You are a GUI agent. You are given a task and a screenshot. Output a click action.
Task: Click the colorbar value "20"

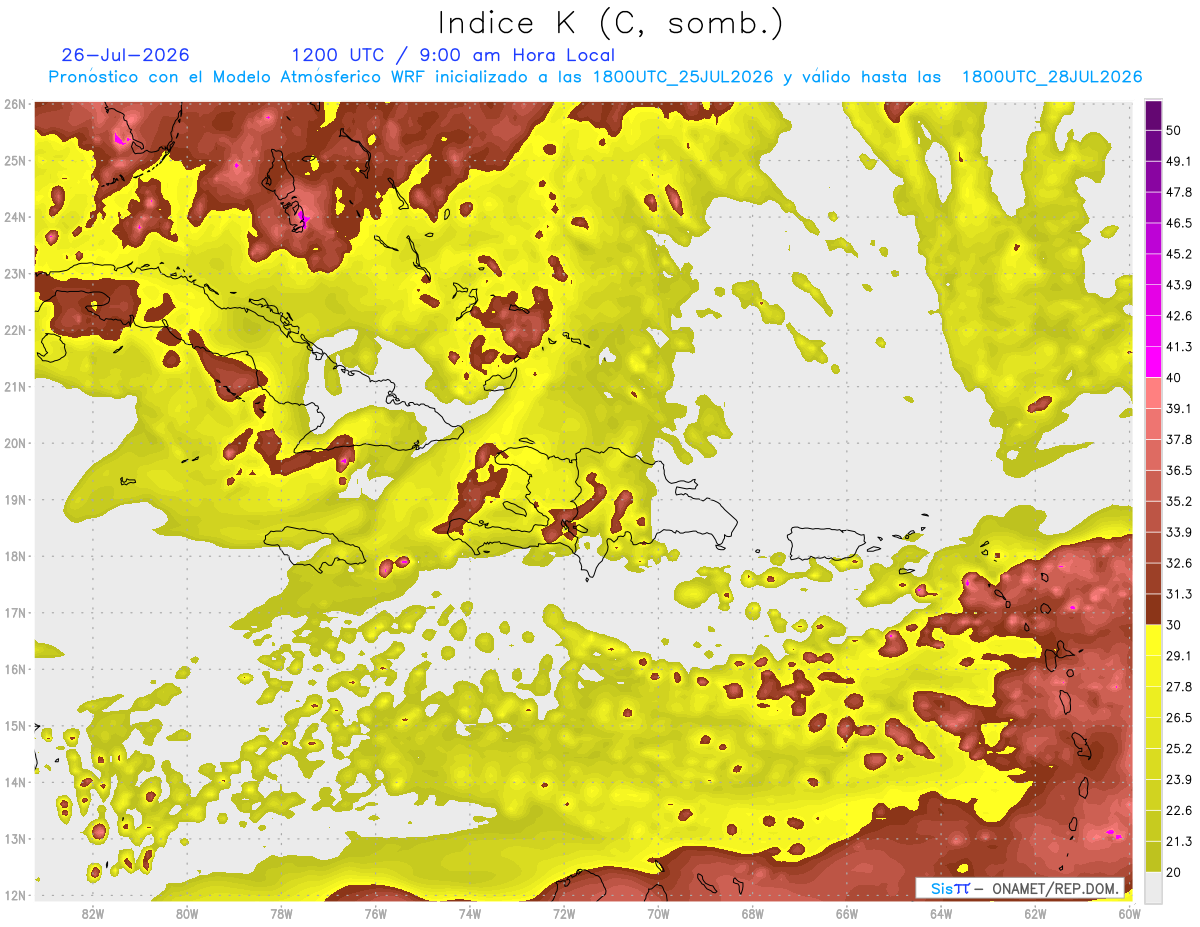click(x=1176, y=872)
